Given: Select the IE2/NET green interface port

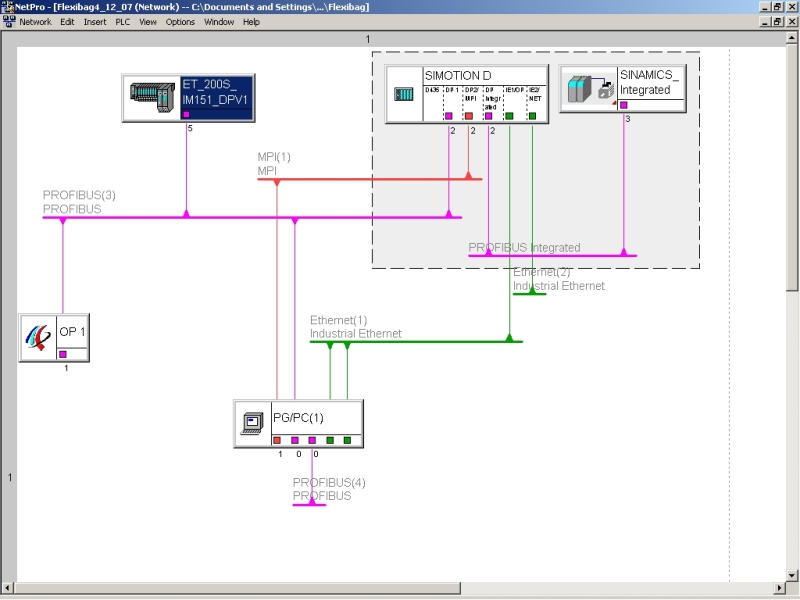Looking at the screenshot, I should pos(533,116).
